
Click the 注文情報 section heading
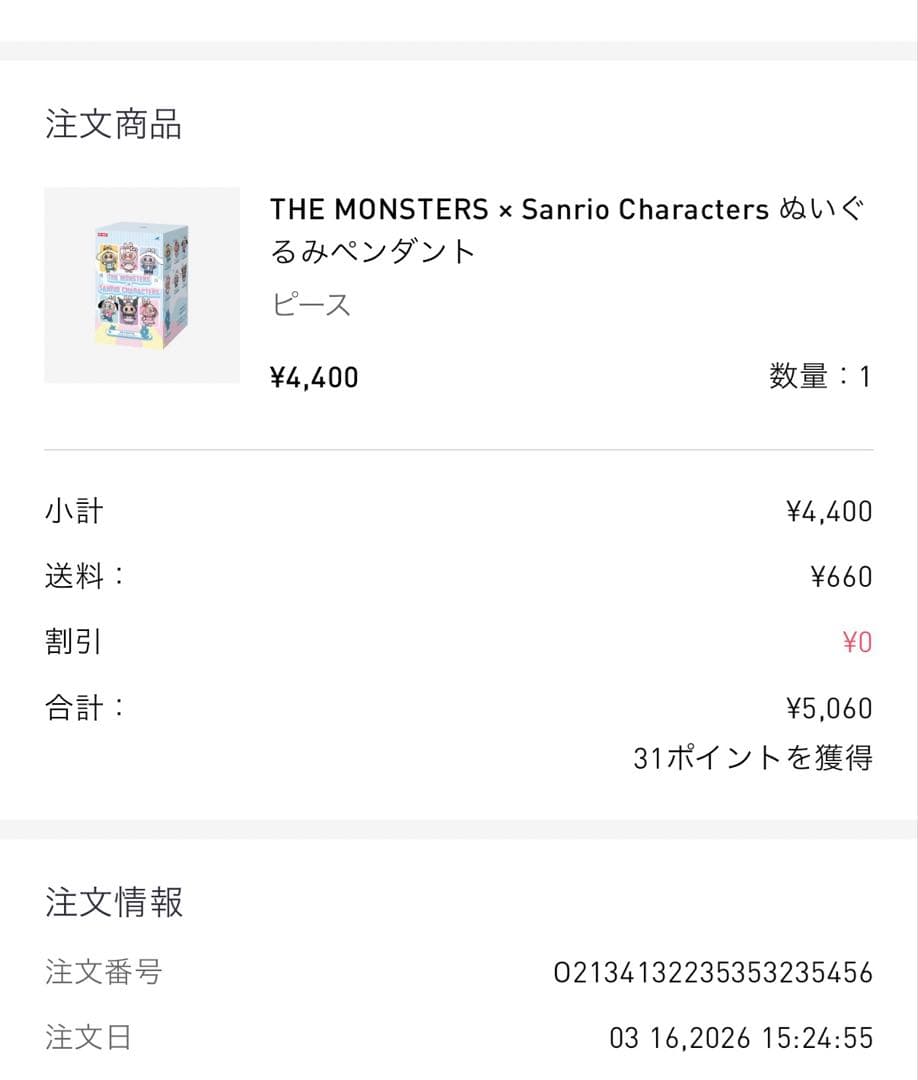point(114,902)
